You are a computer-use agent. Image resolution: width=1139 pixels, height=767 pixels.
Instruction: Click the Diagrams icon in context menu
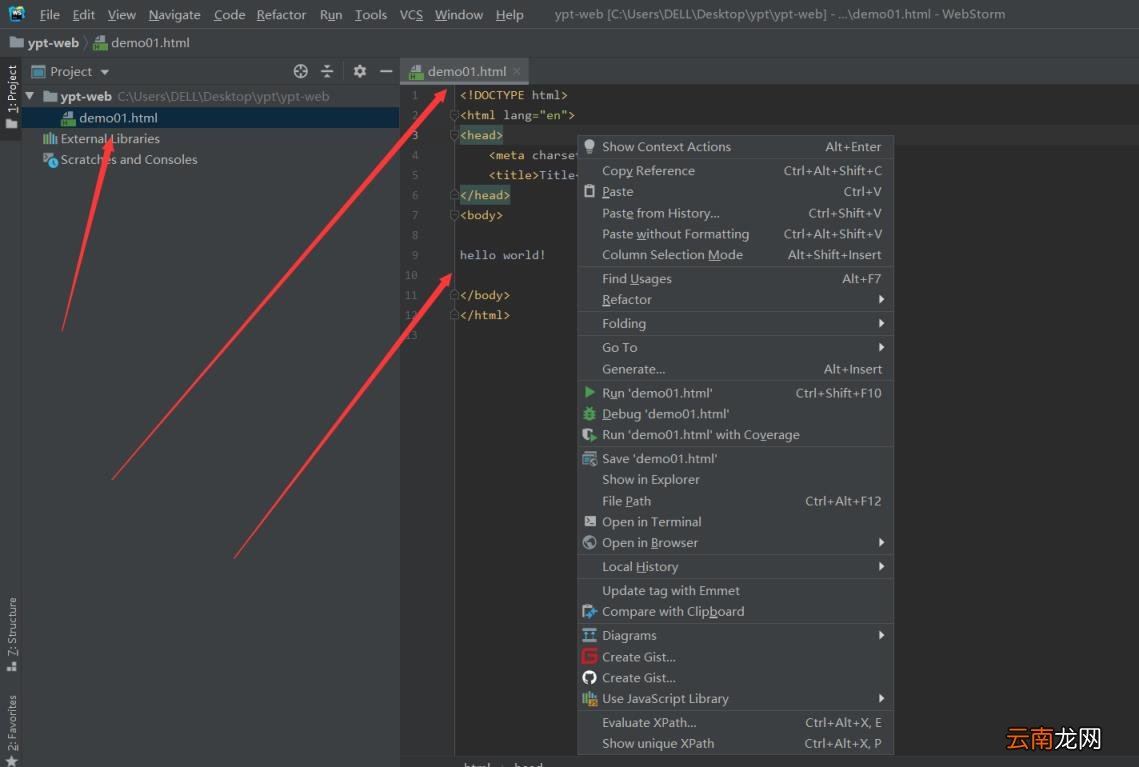pos(589,636)
